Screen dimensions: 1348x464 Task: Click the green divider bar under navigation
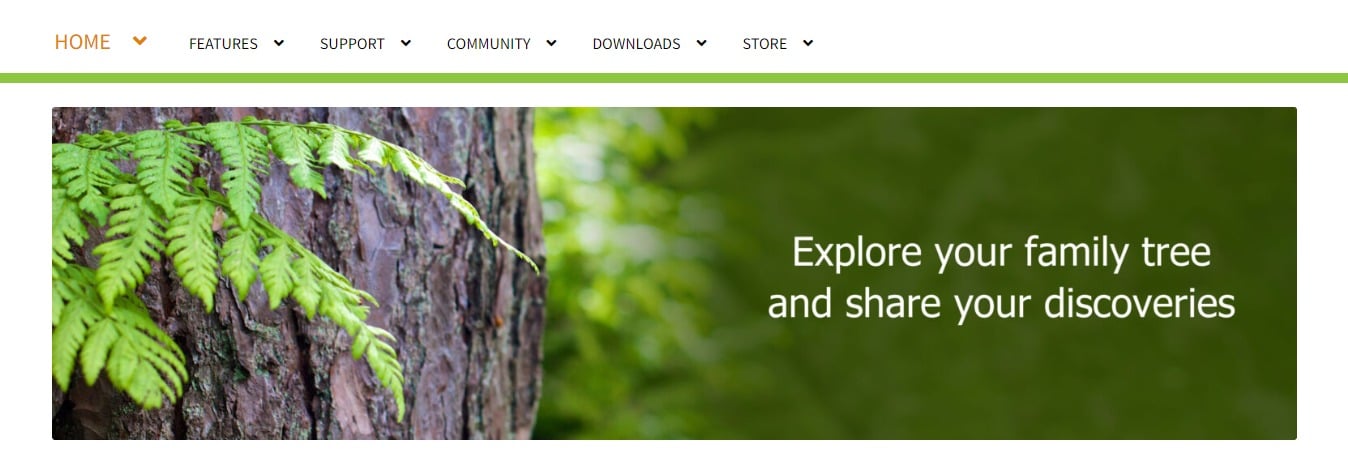(674, 78)
